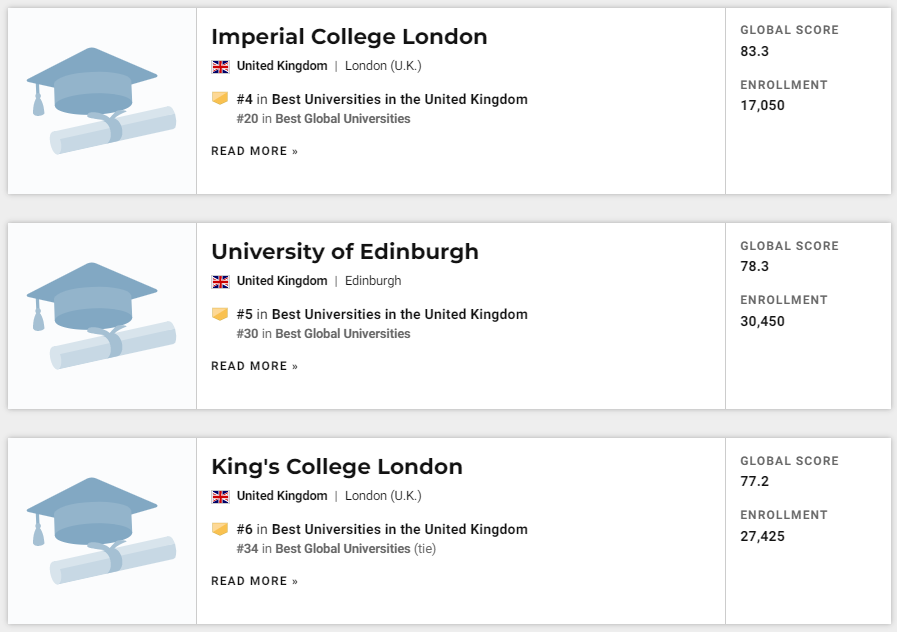Click UK flag icon under Imperial College London
897x632 pixels.
tap(221, 67)
